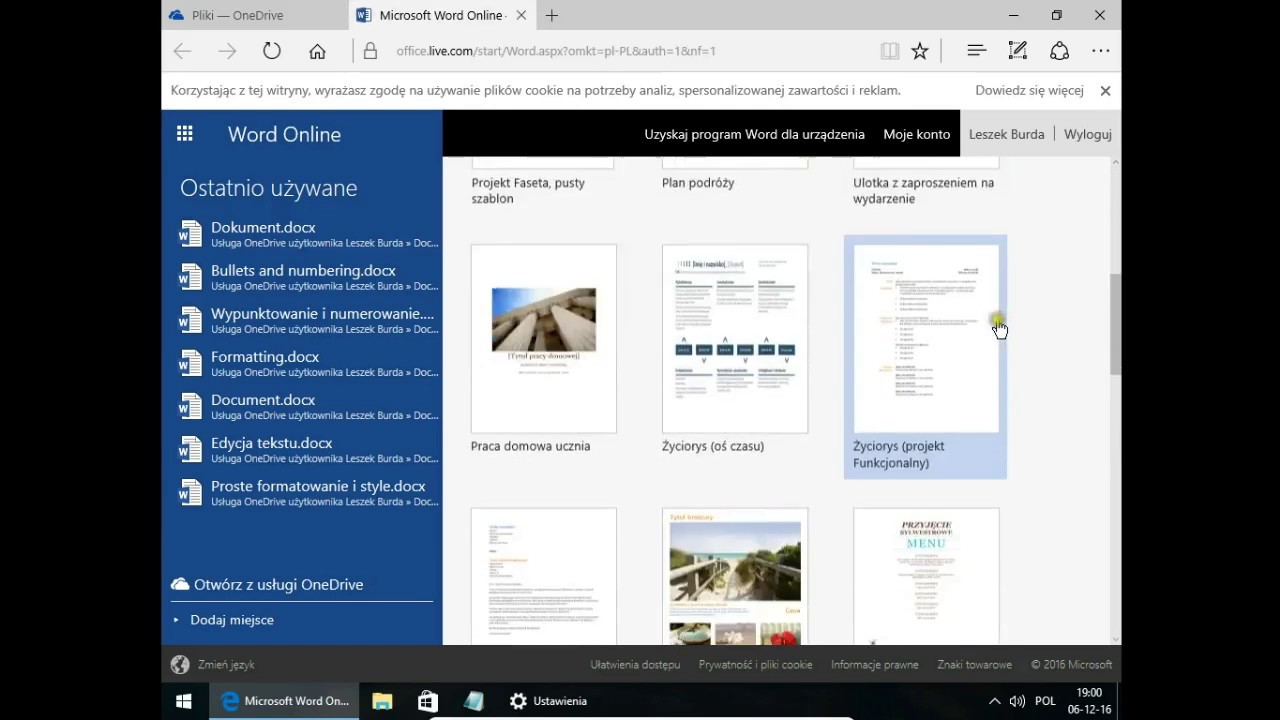Add page to favorites with star icon
This screenshot has height=720, width=1280.
(920, 51)
